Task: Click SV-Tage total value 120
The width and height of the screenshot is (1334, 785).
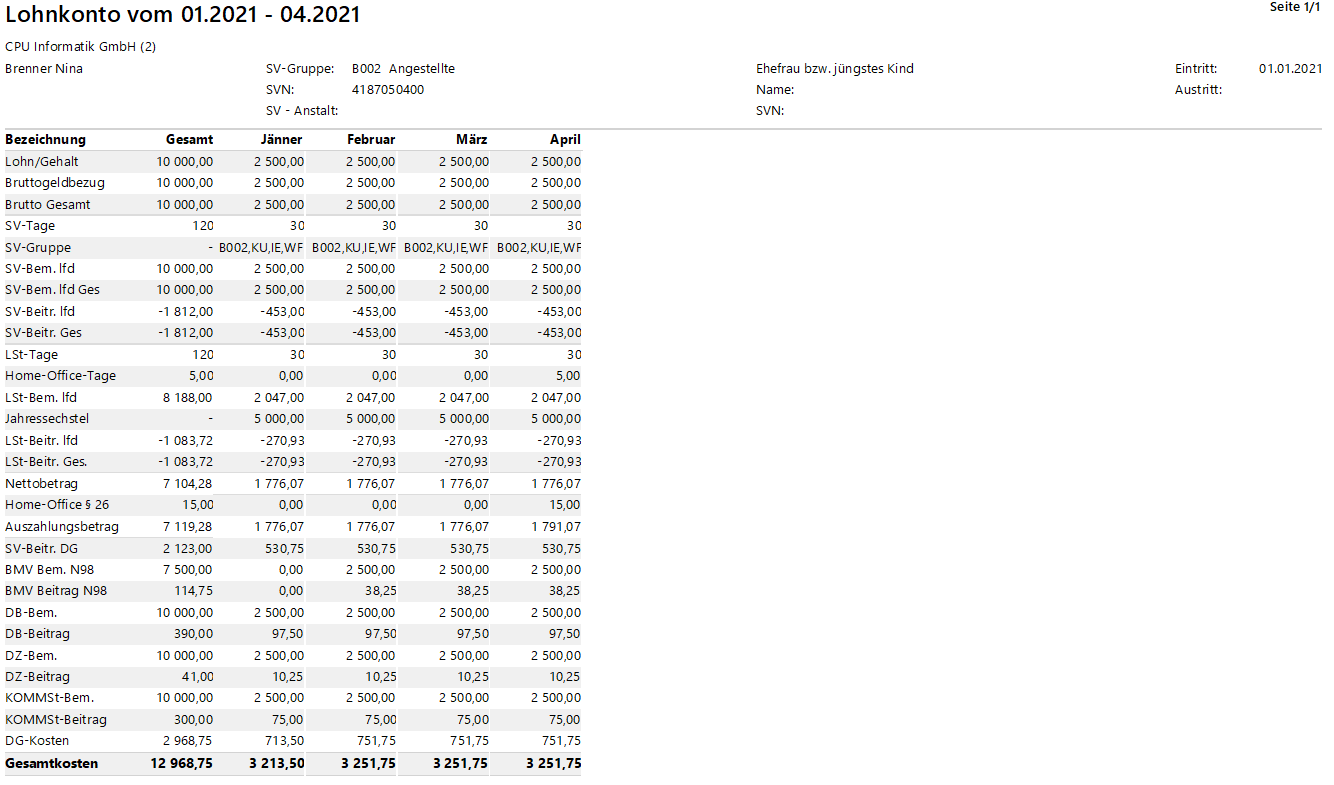Action: click(202, 226)
